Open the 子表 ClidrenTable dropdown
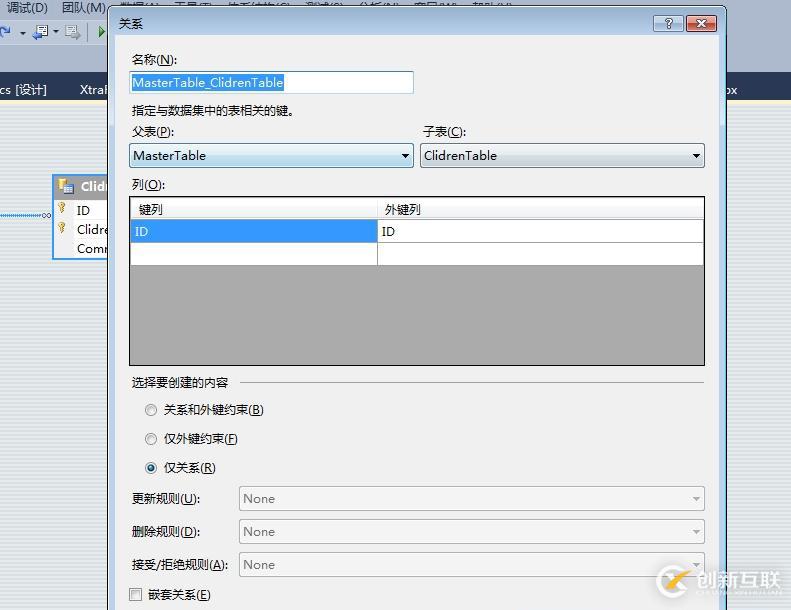The width and height of the screenshot is (791, 610). click(562, 155)
